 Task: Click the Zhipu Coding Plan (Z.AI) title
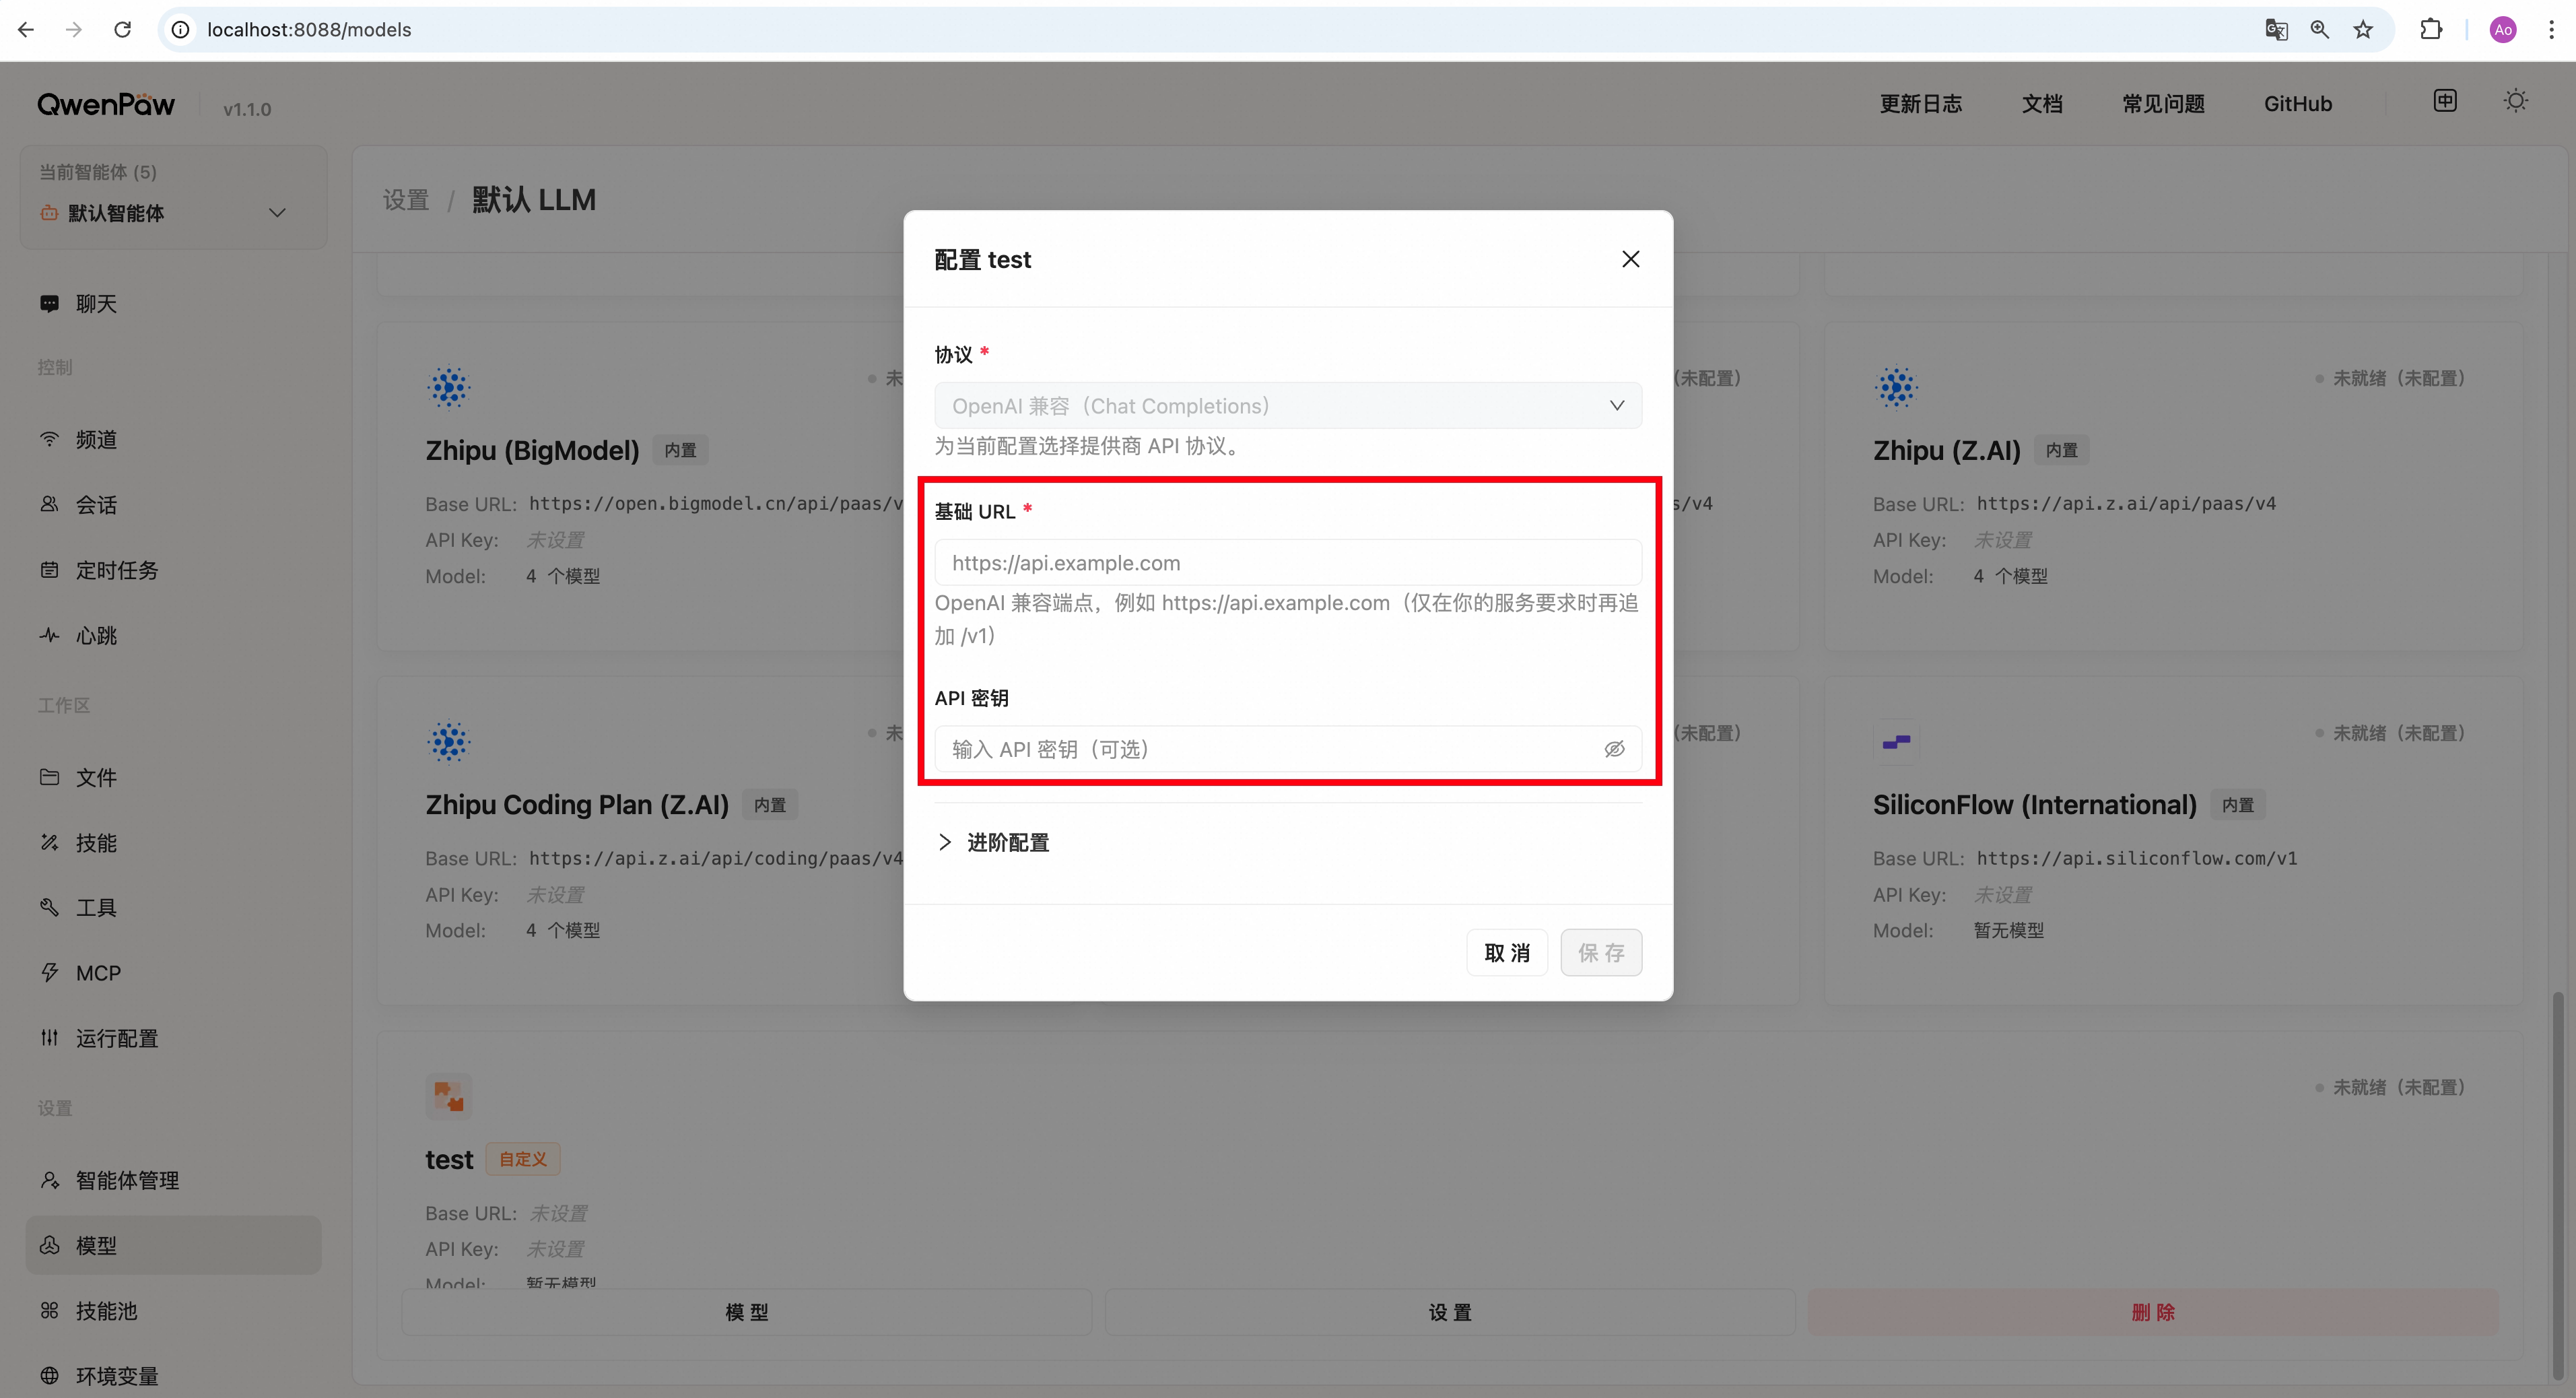[577, 805]
